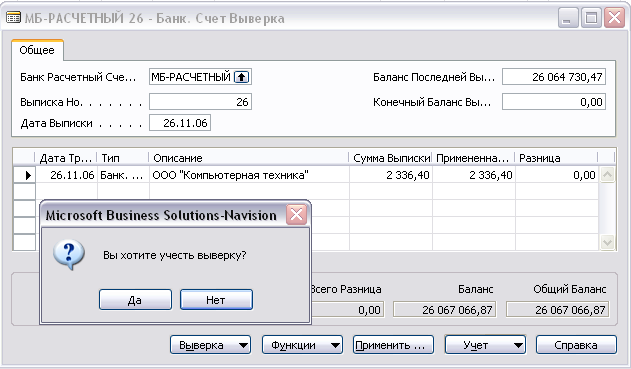Click the grid scroll down arrow
This screenshot has width=631, height=369.
[607, 242]
